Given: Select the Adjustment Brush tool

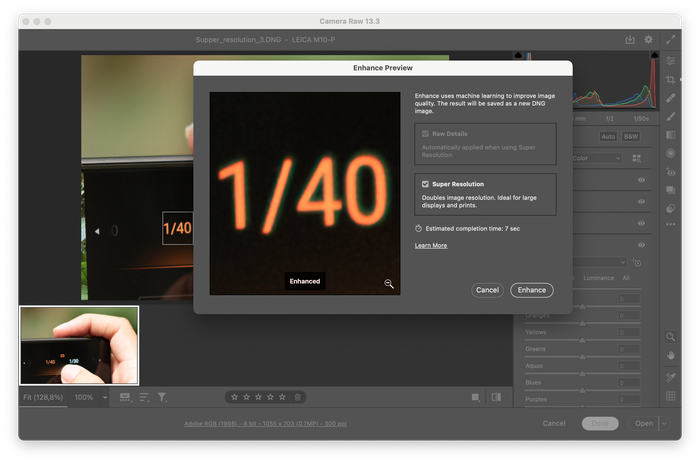Looking at the screenshot, I should tap(671, 117).
